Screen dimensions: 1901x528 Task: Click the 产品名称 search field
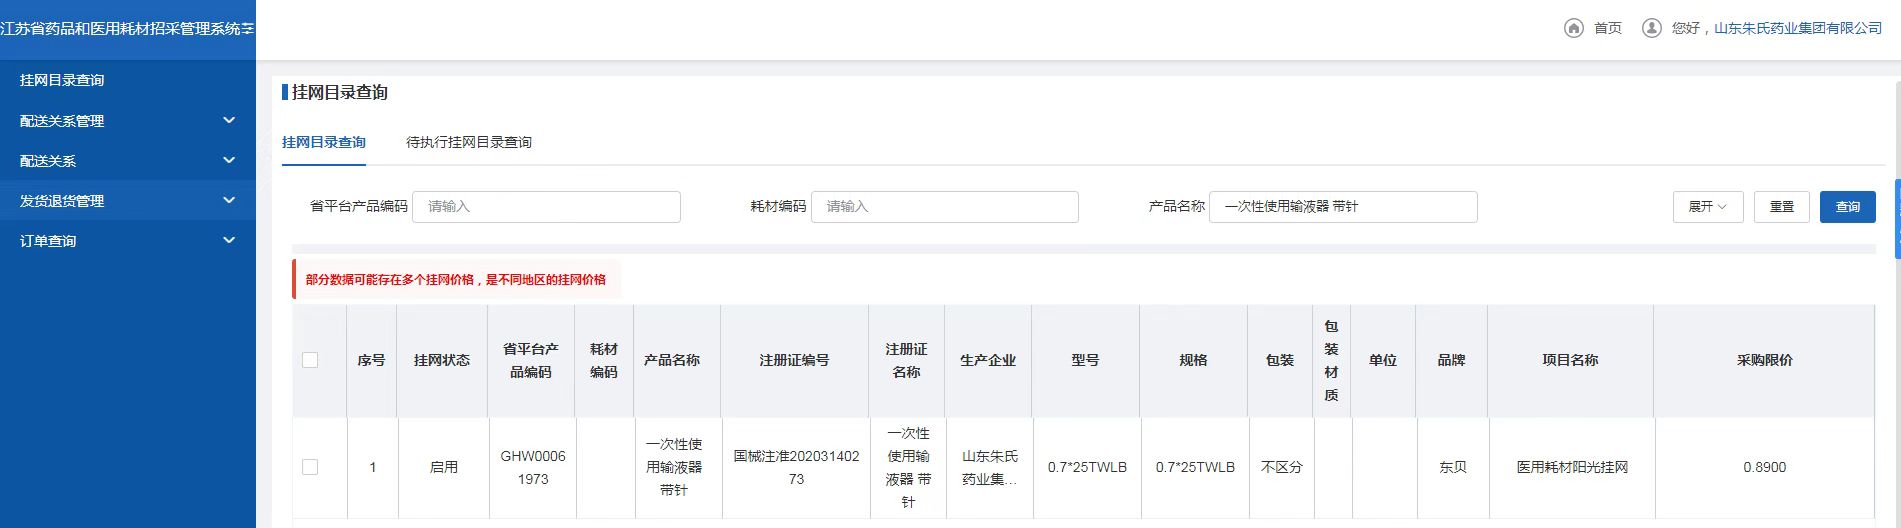click(1342, 207)
